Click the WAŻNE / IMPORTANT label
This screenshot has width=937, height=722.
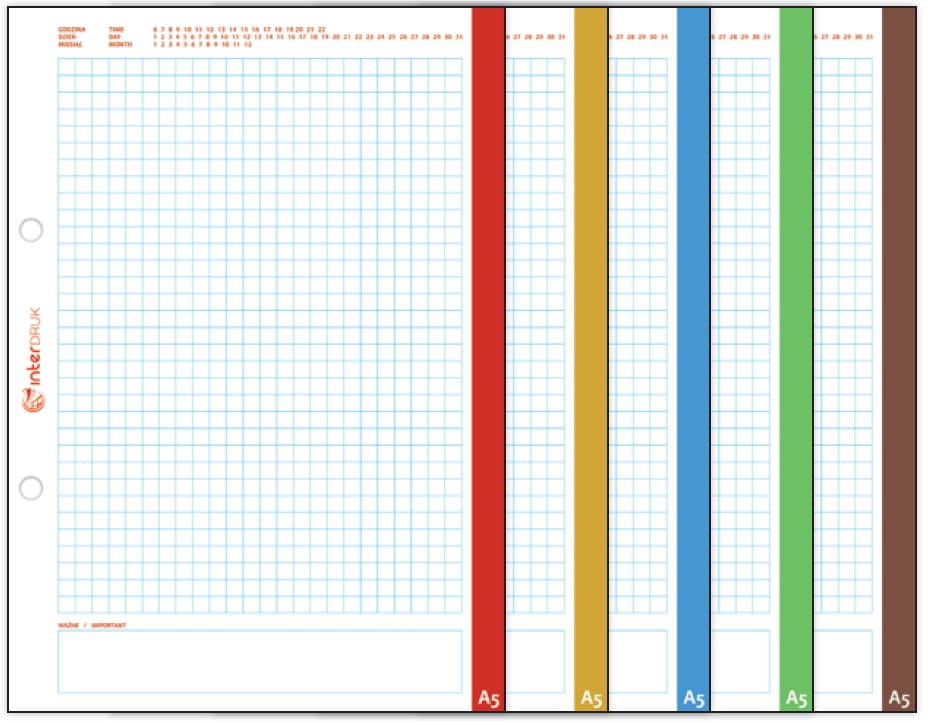click(x=92, y=625)
